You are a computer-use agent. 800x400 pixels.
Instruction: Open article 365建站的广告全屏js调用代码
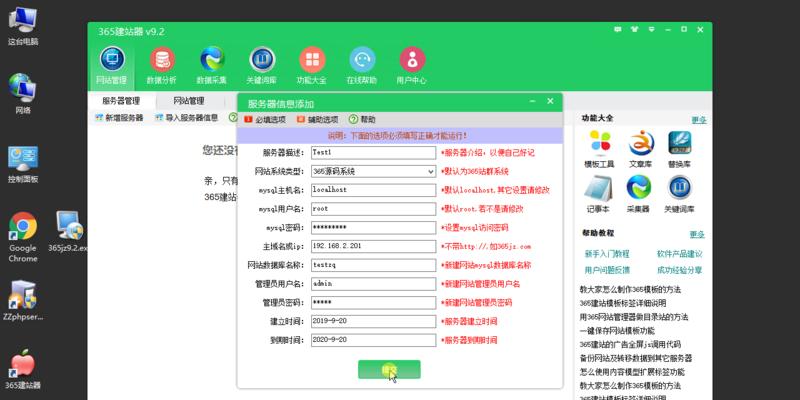pos(630,344)
